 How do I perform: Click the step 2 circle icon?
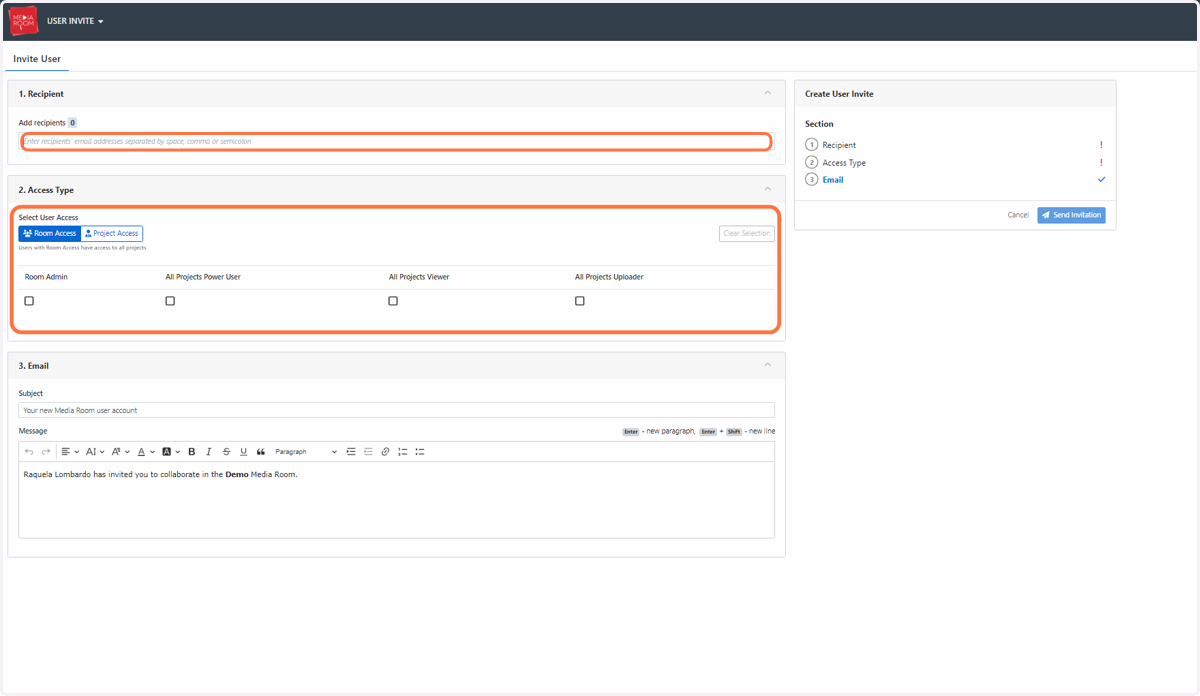(811, 162)
